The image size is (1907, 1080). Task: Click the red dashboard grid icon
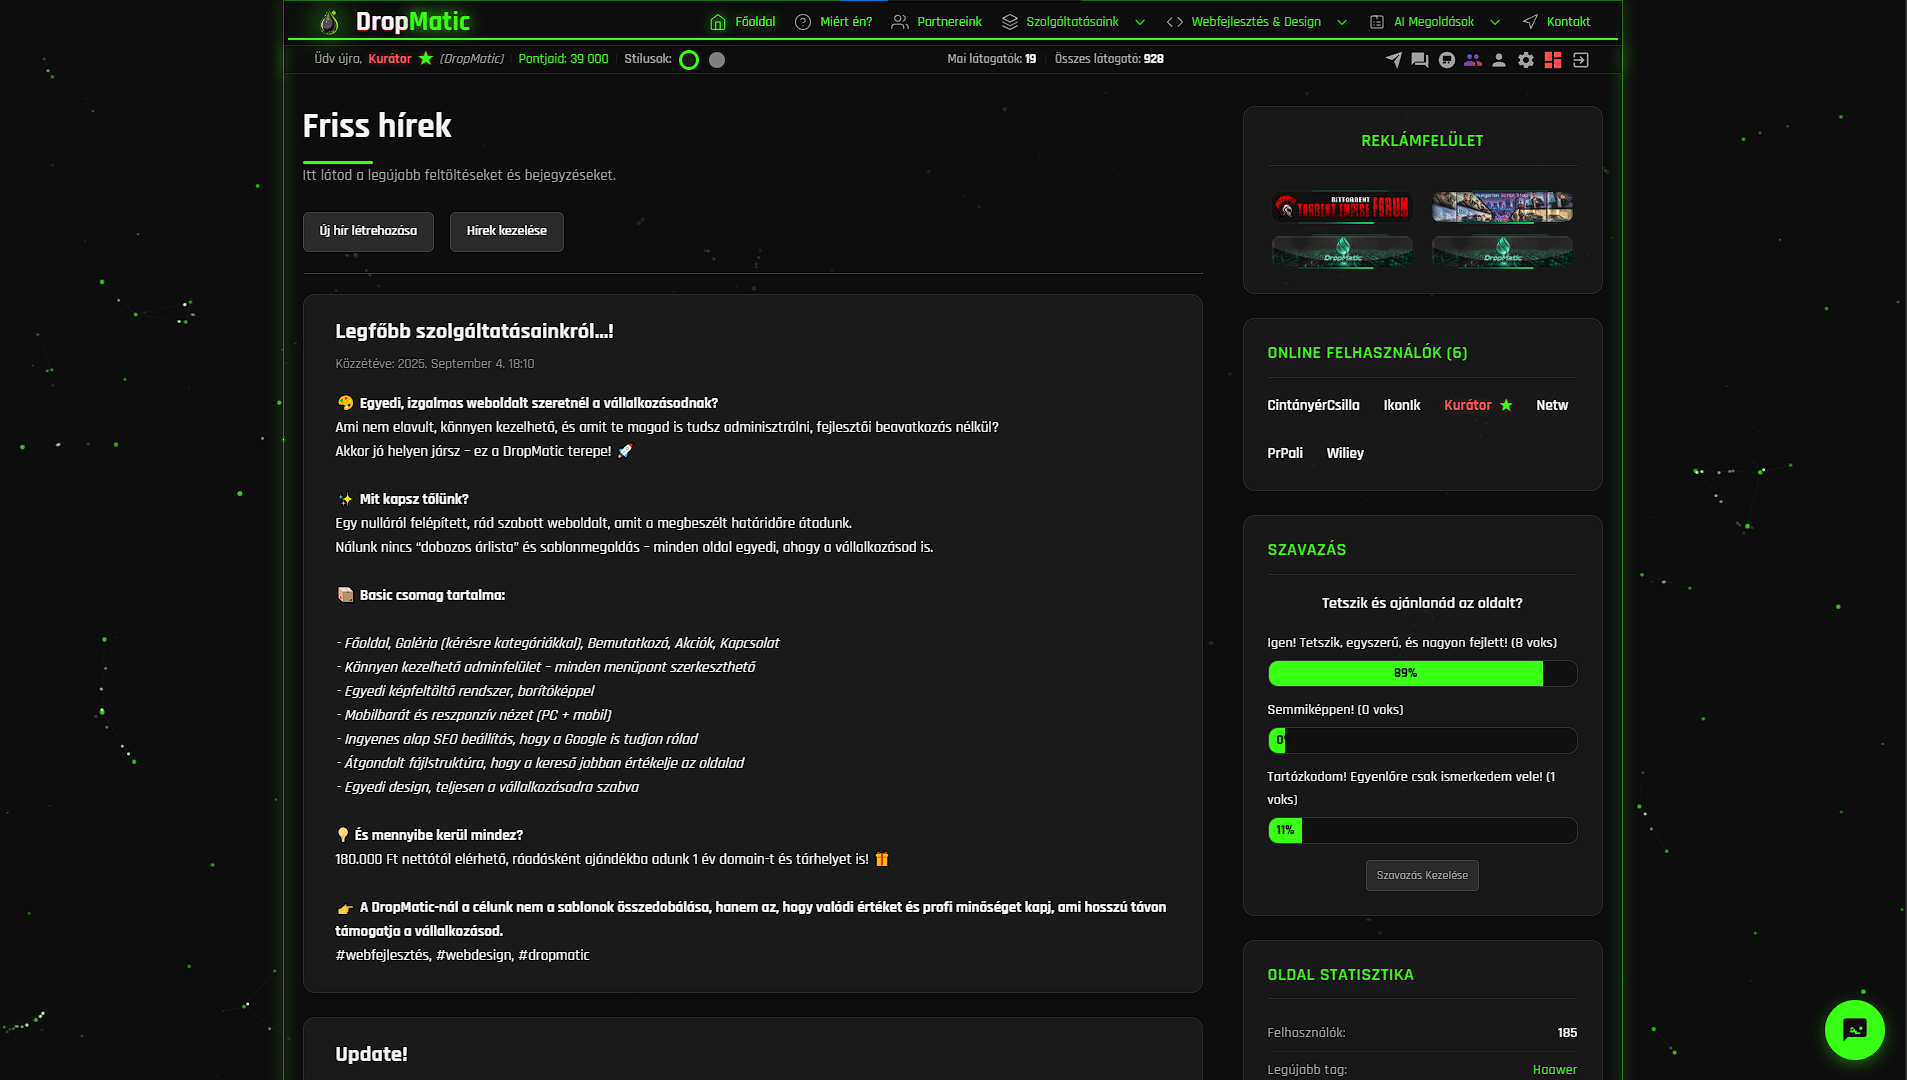click(x=1552, y=60)
